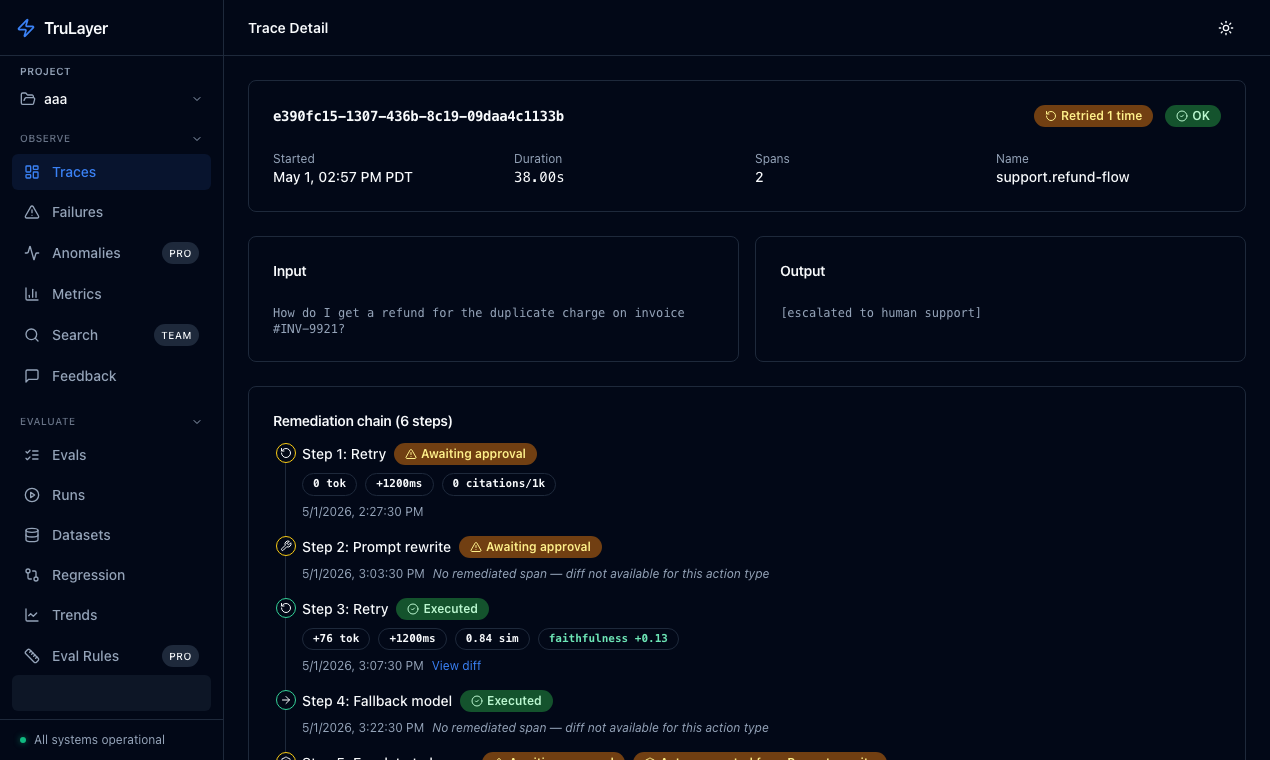The height and width of the screenshot is (760, 1270).
Task: Click the Anomalies pulse icon
Action: coord(32,253)
